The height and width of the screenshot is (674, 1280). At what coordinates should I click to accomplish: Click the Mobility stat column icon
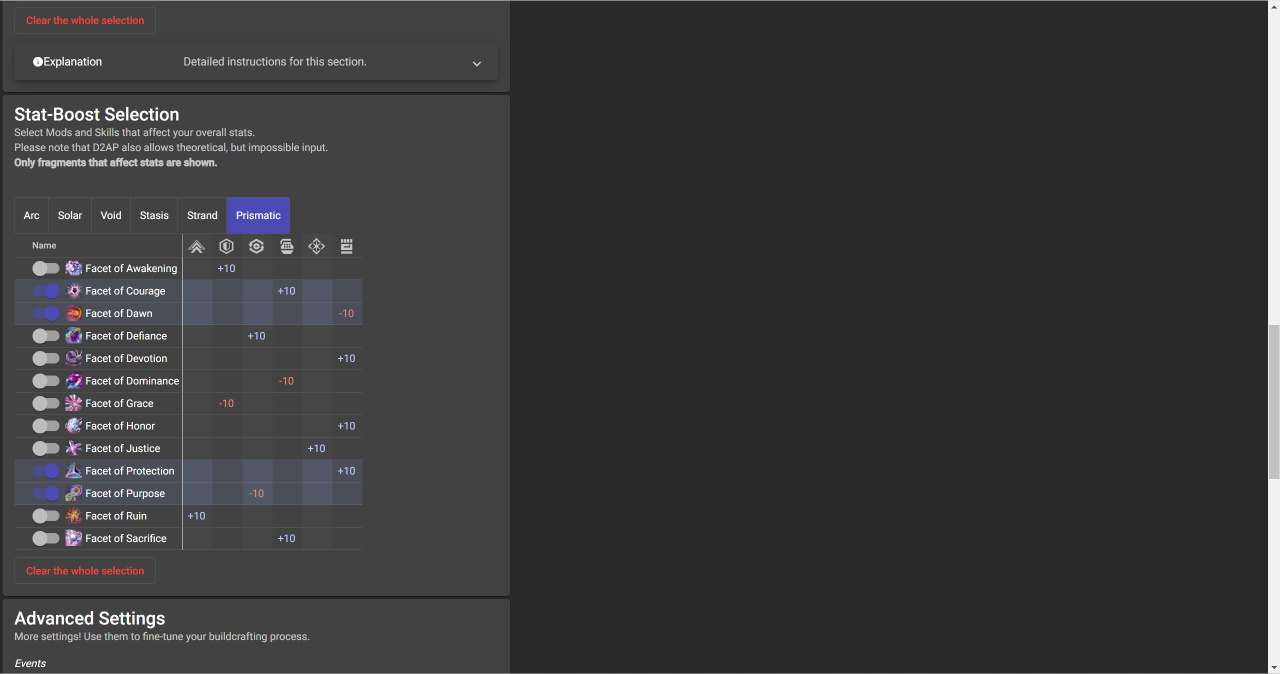tap(197, 246)
